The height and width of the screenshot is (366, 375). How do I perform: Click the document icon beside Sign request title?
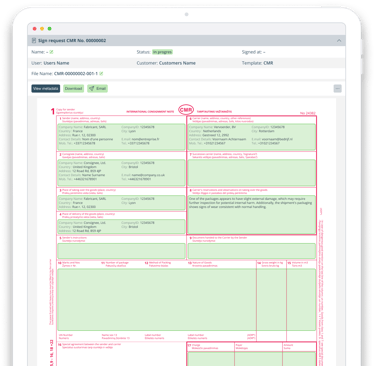tap(34, 41)
